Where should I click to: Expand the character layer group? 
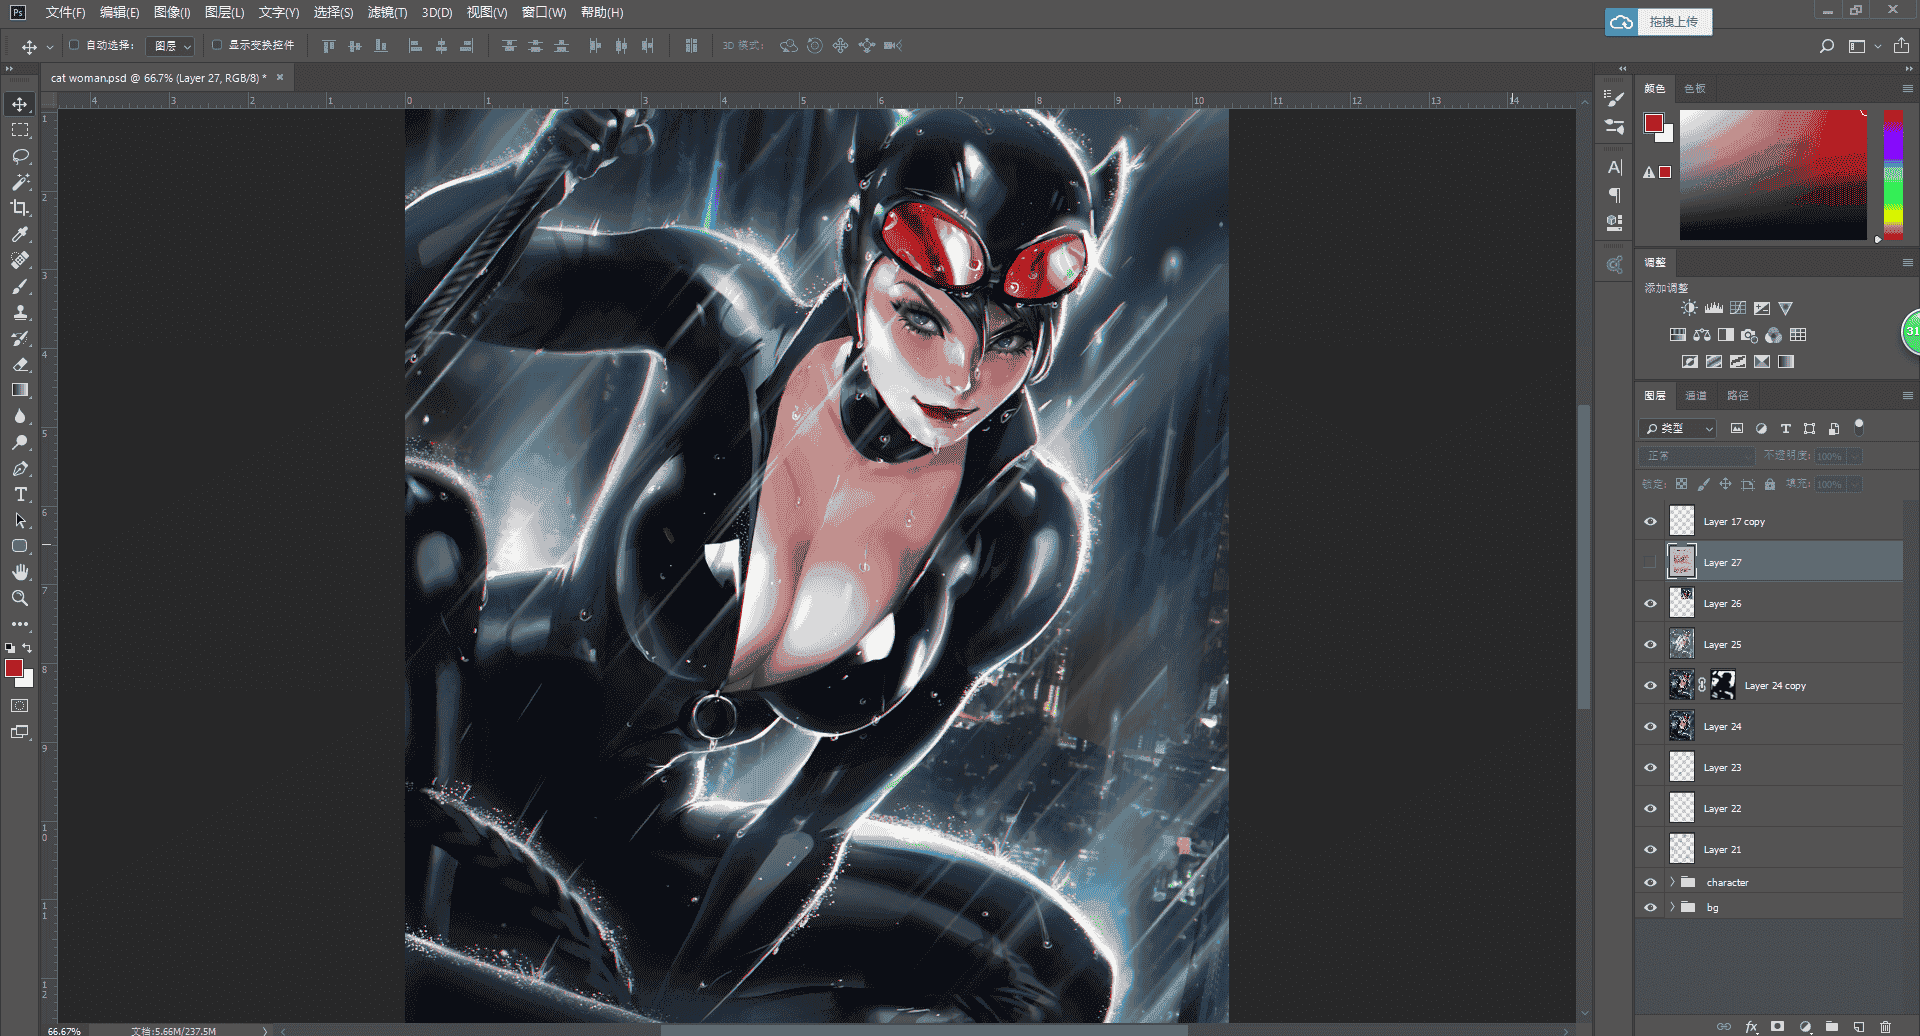(x=1672, y=882)
